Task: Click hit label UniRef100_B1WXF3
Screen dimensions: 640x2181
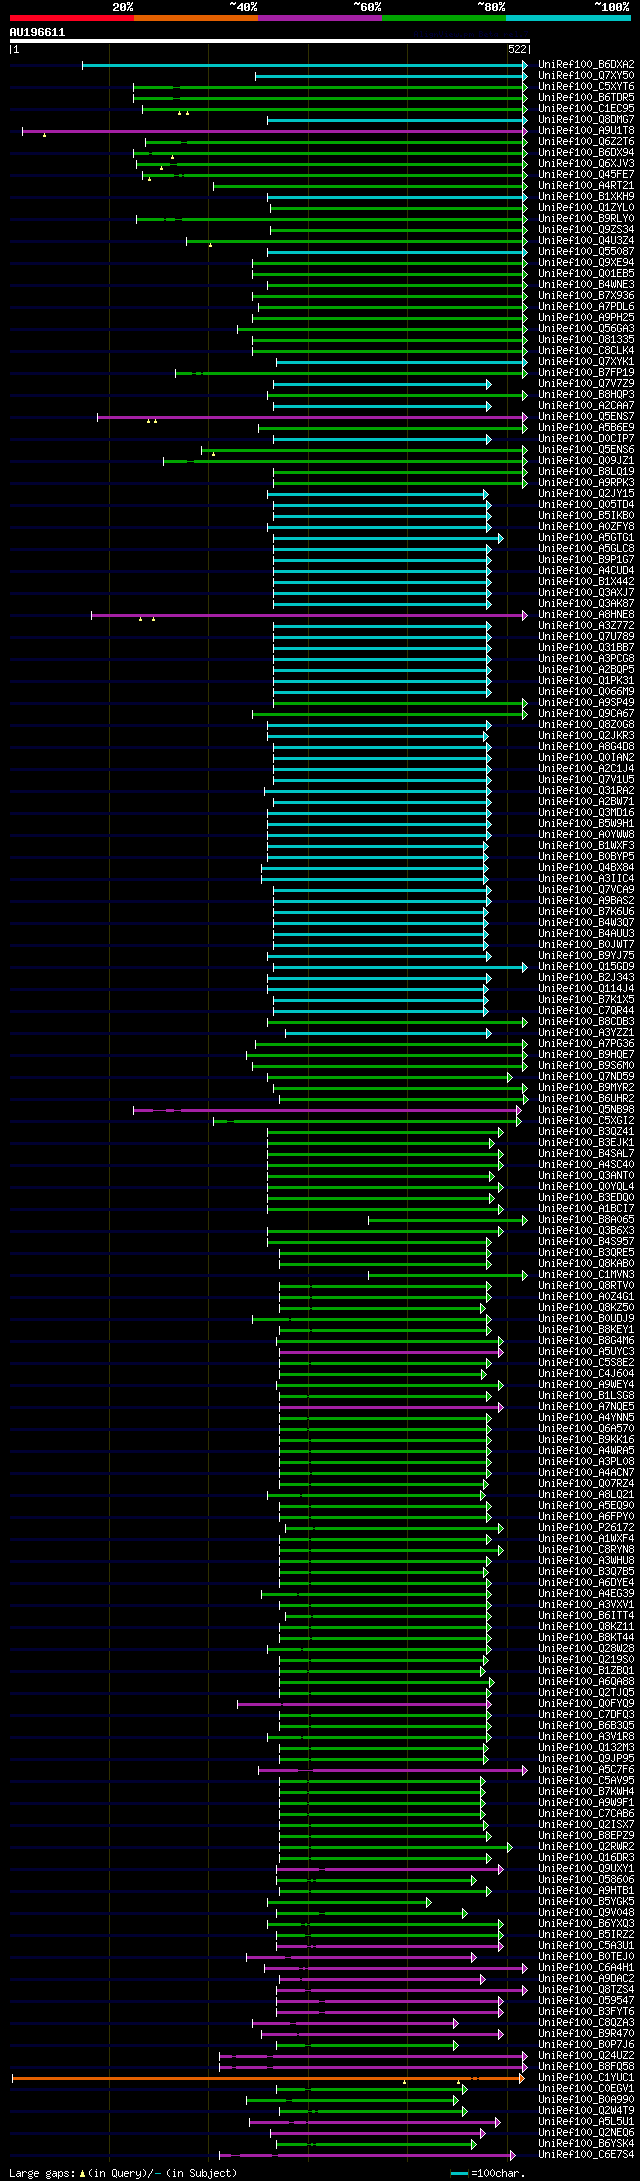Action: tap(586, 845)
